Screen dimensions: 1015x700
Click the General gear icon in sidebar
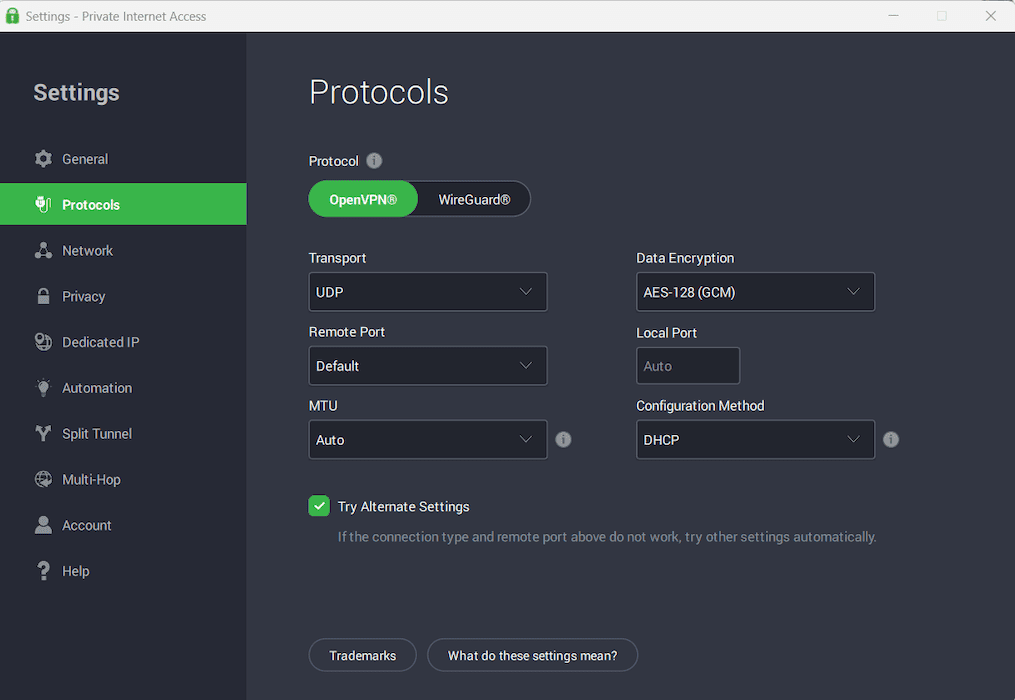pyautogui.click(x=44, y=158)
